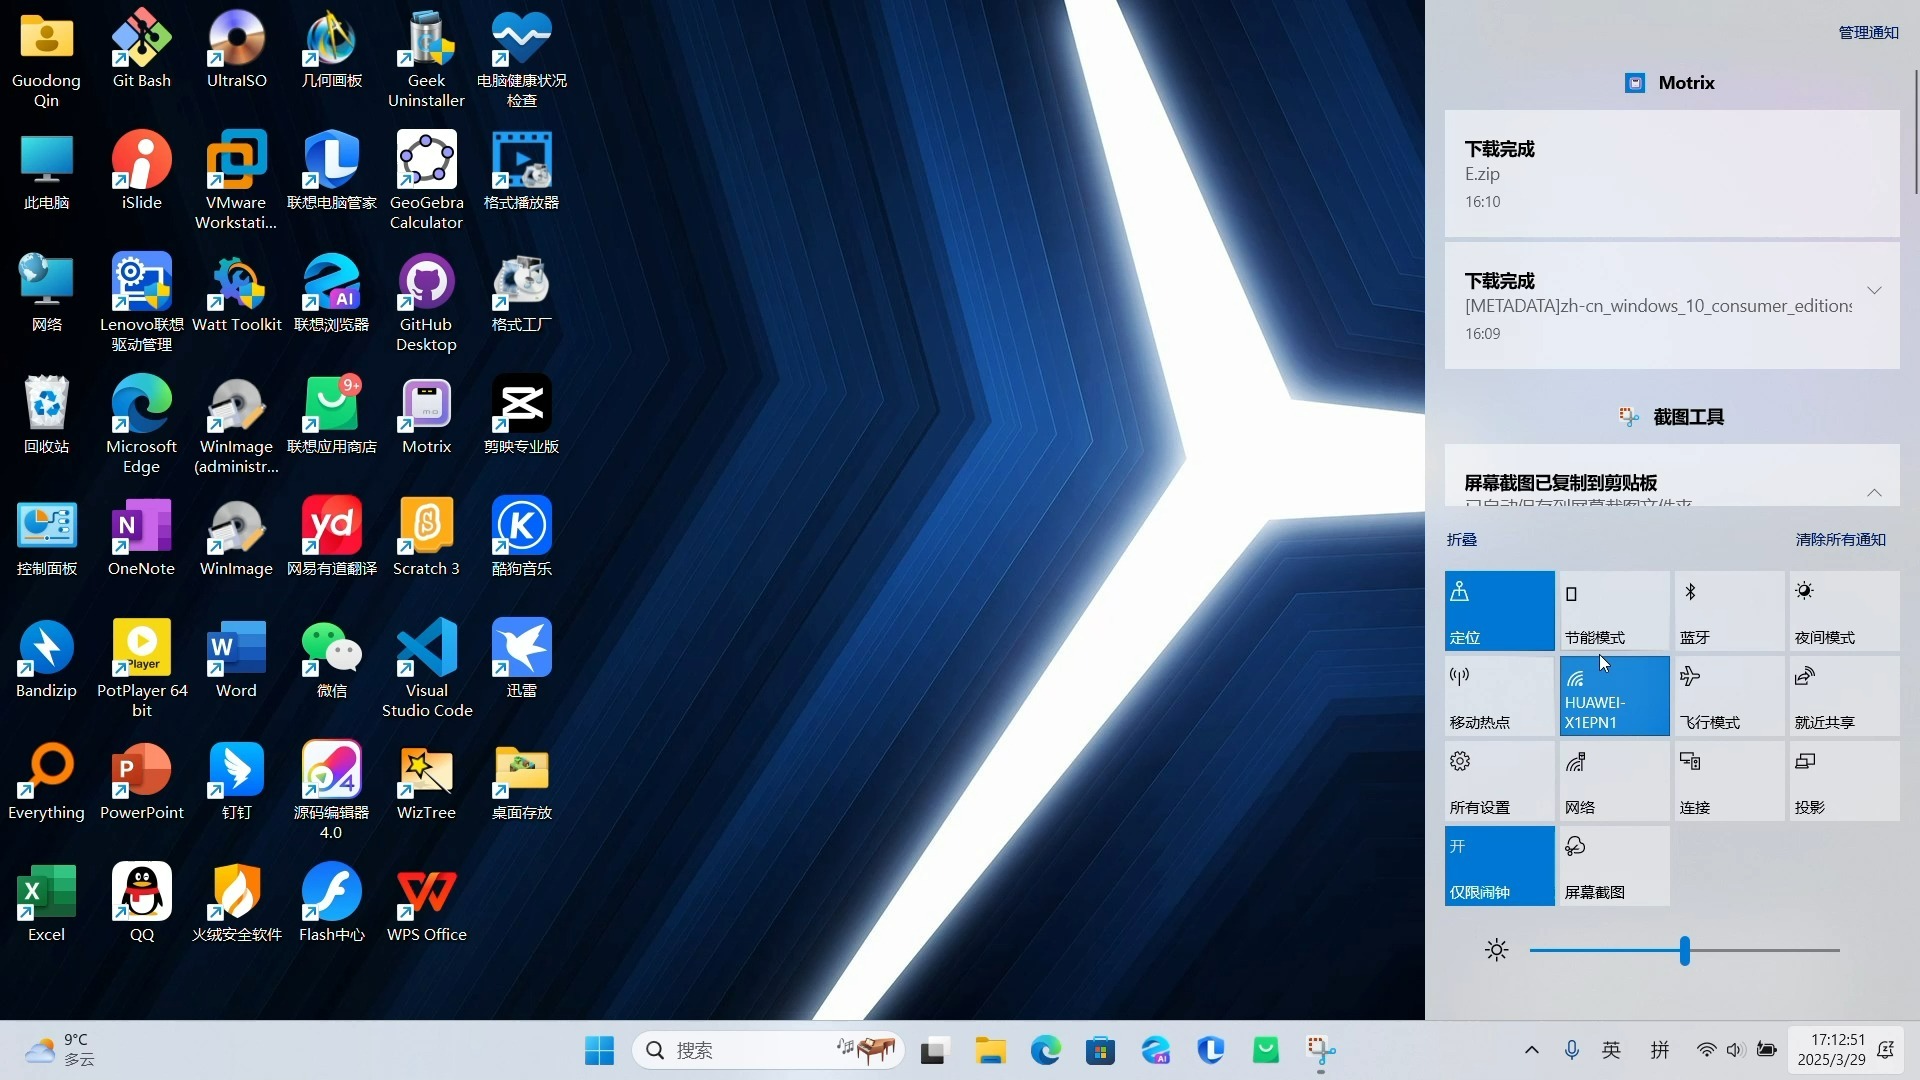This screenshot has height=1080, width=1920.
Task: Open Microsoft Edge from the taskbar
Action: [x=1045, y=1050]
